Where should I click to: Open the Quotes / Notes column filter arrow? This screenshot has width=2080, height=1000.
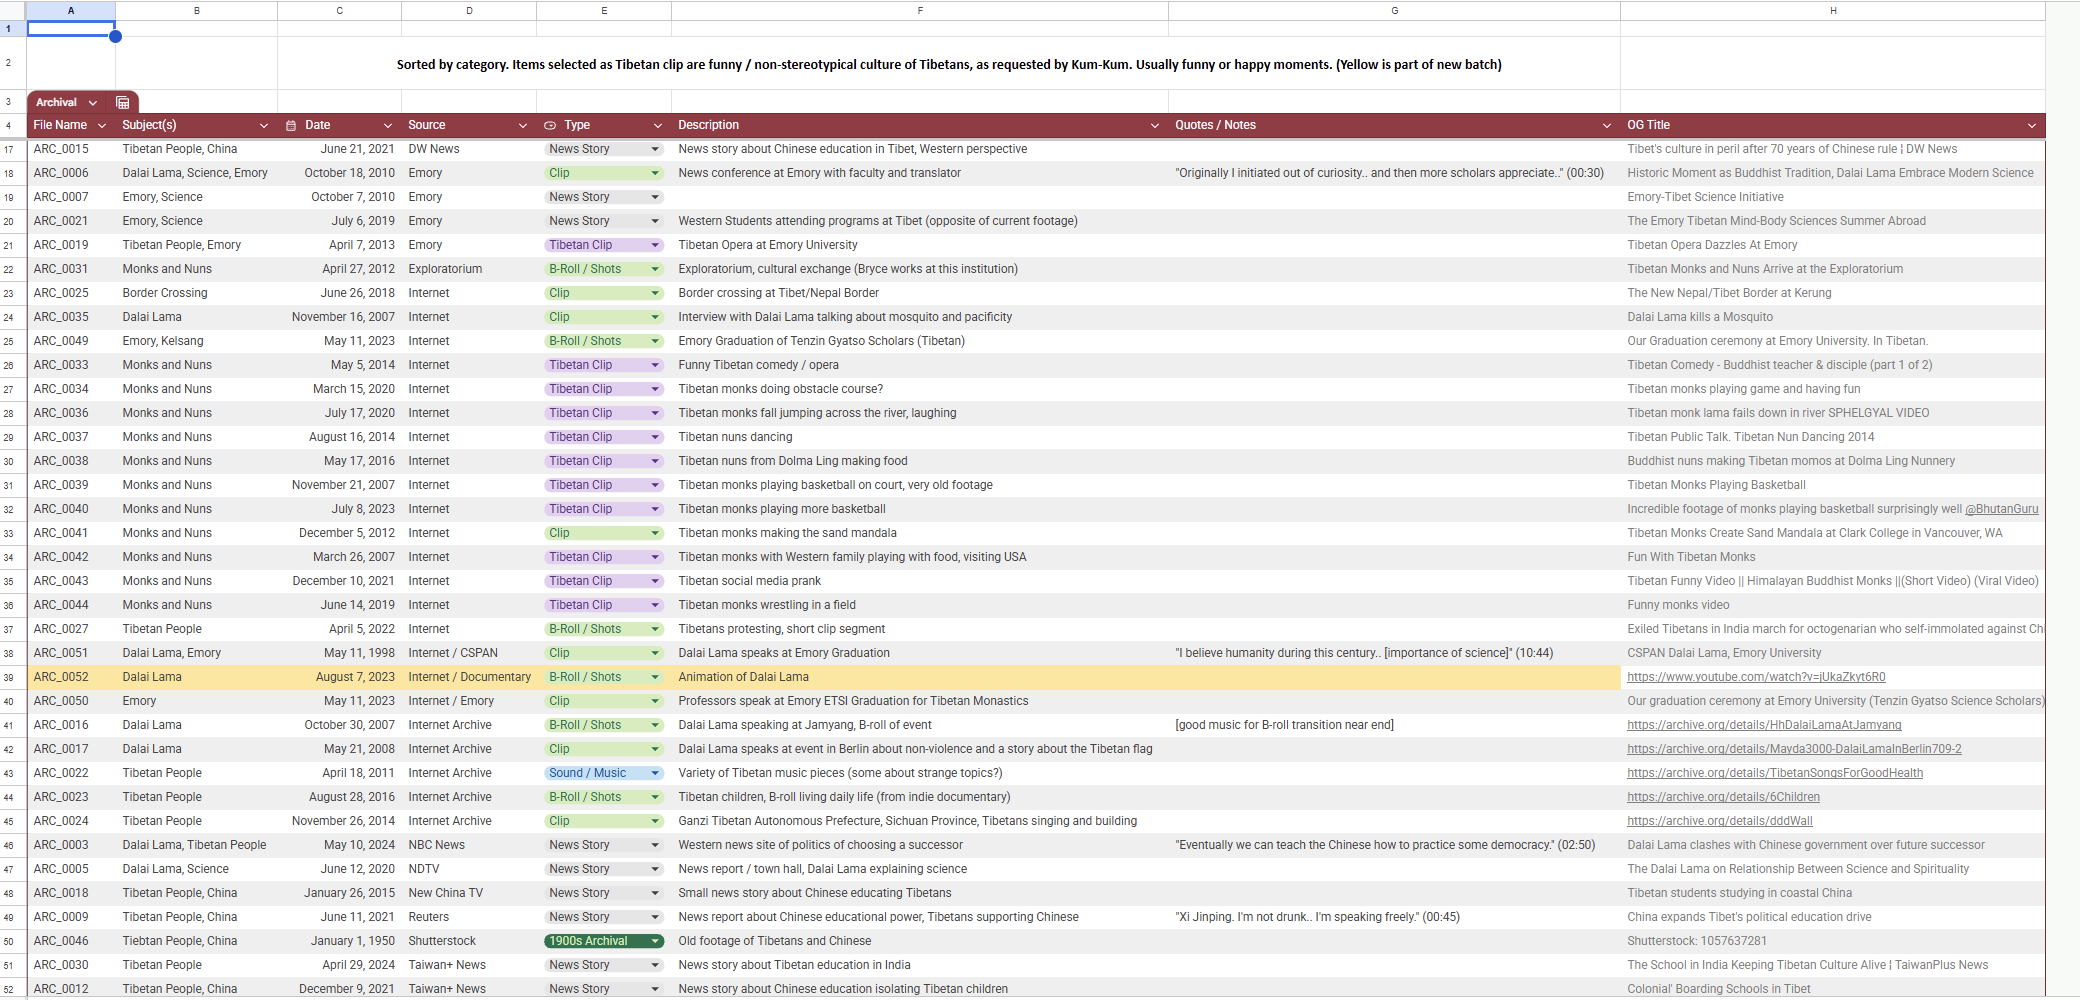point(1607,126)
